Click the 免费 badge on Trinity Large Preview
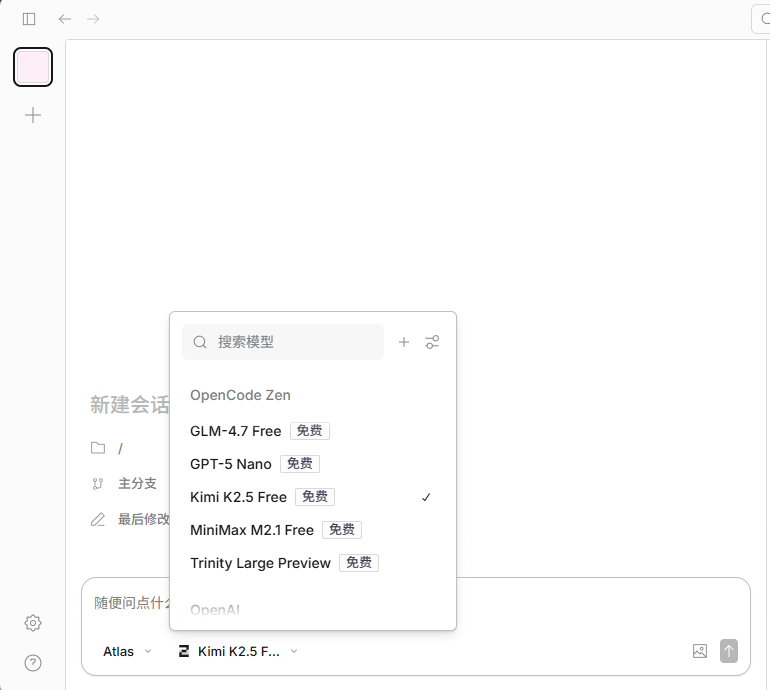This screenshot has height=690, width=770. [359, 562]
